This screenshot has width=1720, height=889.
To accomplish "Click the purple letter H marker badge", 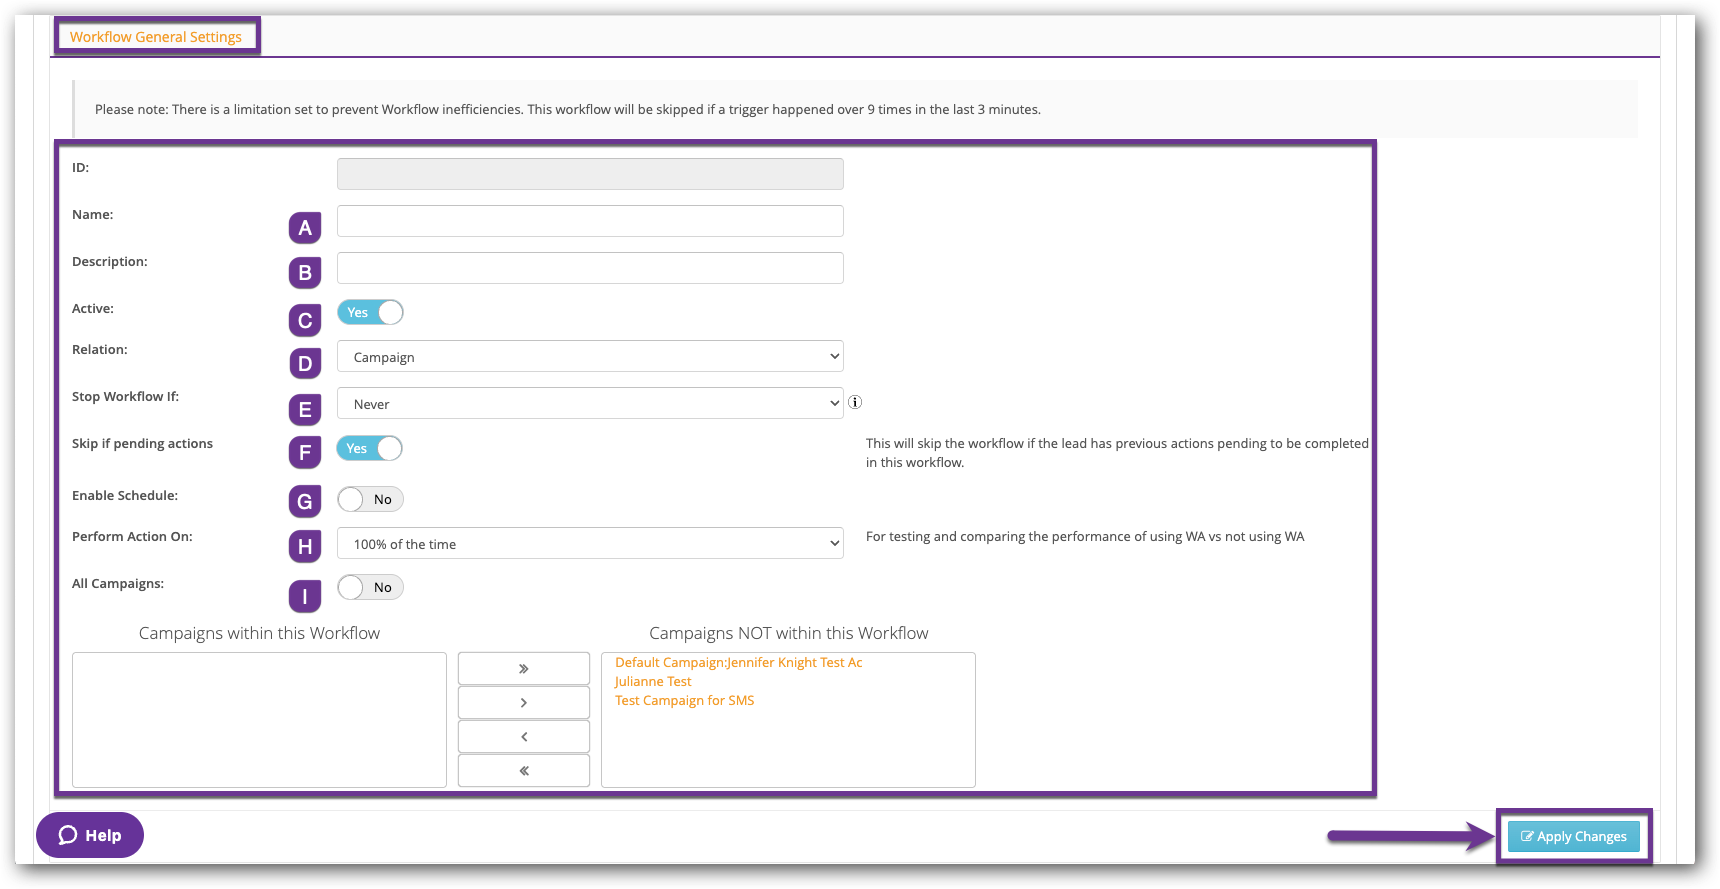I will tap(305, 546).
